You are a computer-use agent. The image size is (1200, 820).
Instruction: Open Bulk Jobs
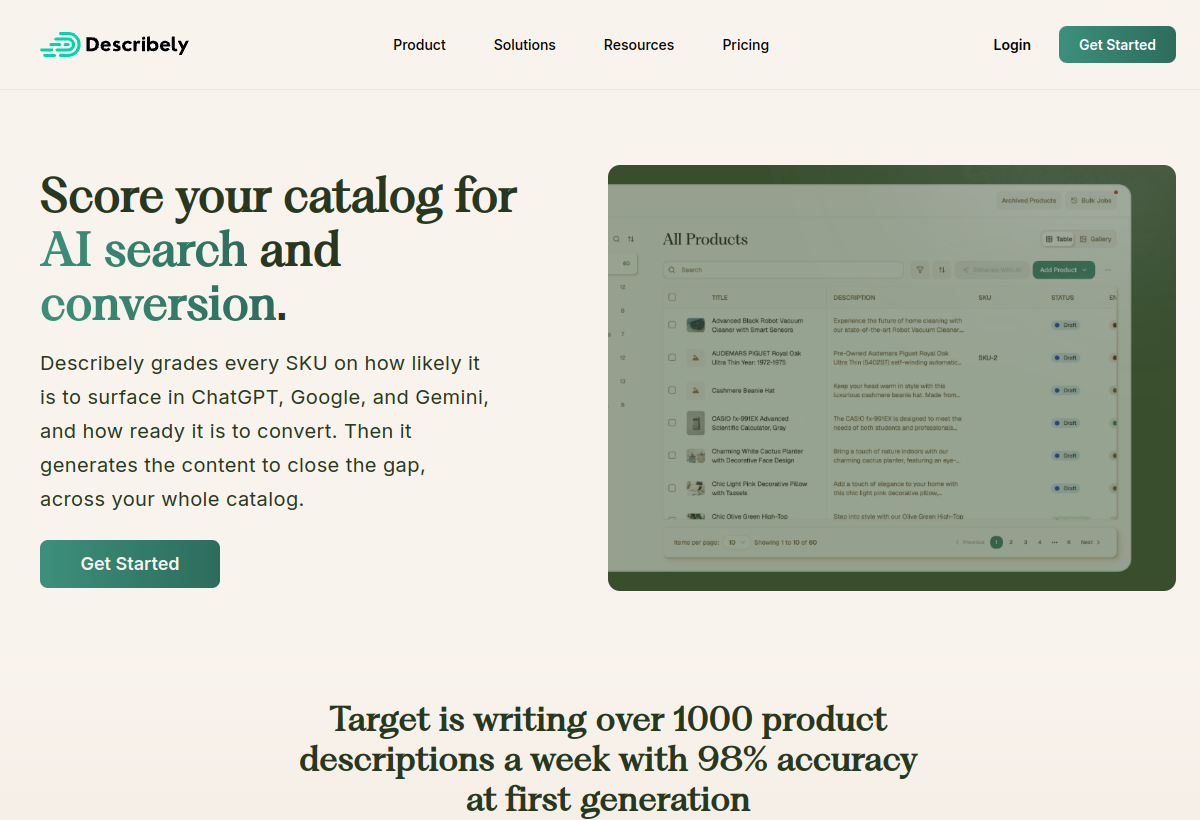coord(1091,201)
